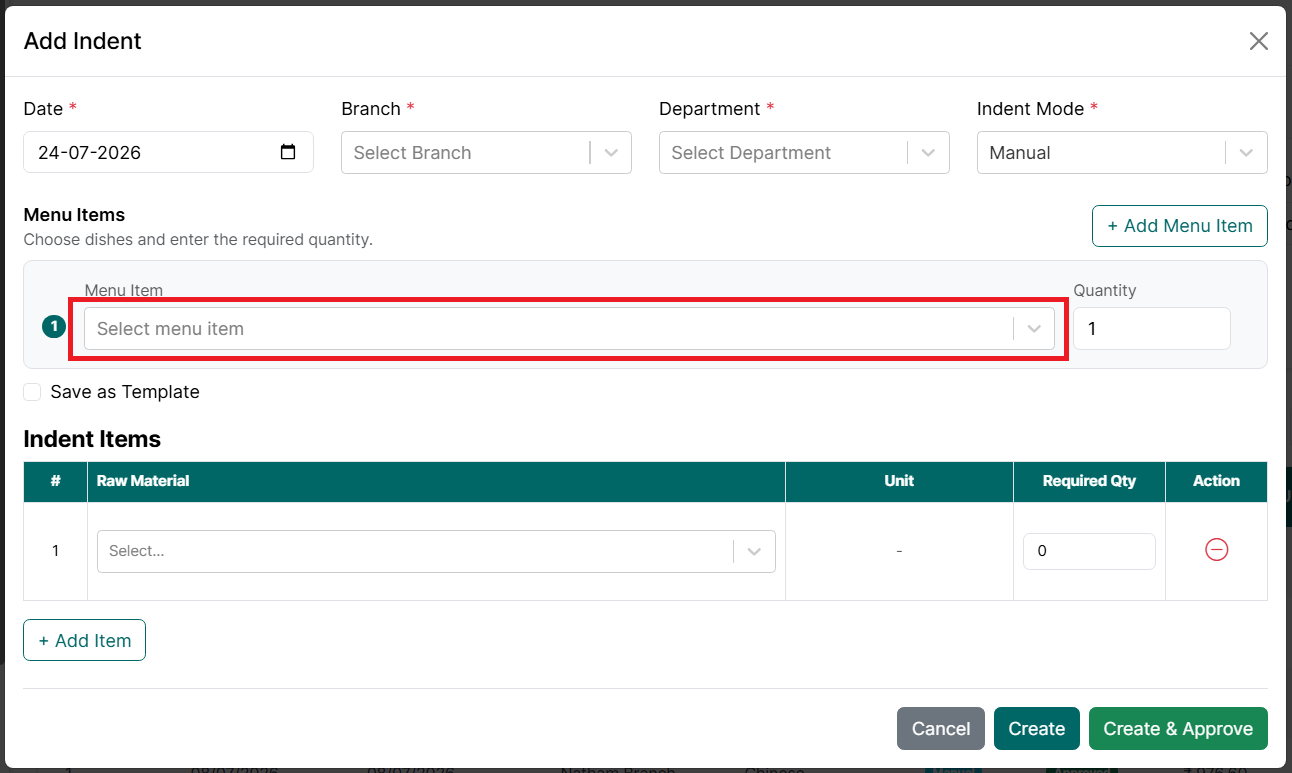Expand the Select Department dropdown
Screen dimensions: 1292x773
click(x=804, y=152)
